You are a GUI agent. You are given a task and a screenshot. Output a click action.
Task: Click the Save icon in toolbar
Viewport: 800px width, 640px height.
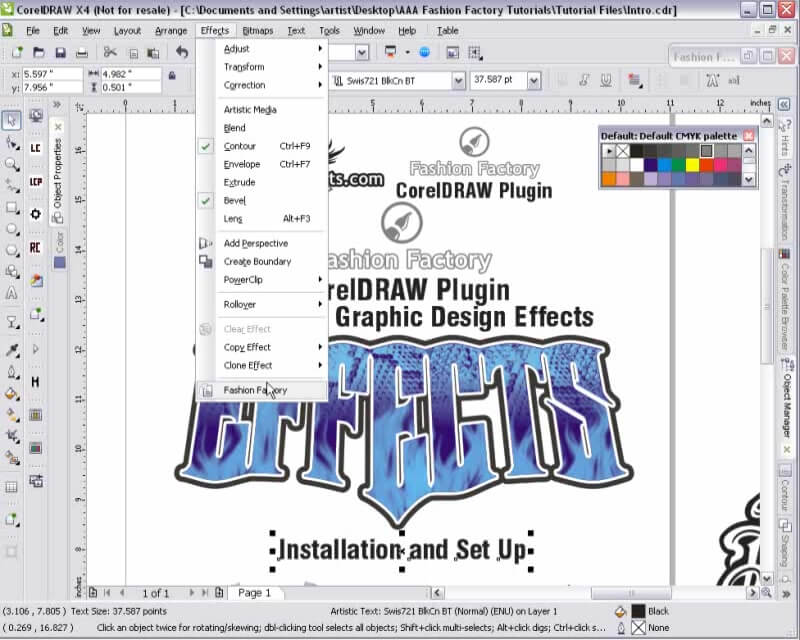(62, 52)
